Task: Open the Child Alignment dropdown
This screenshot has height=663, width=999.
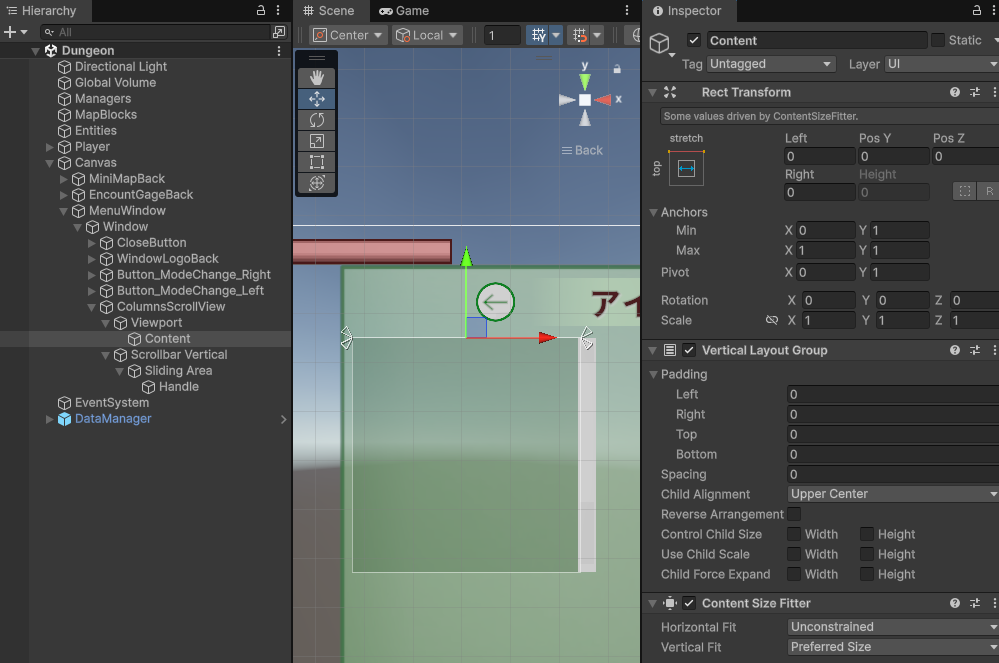Action: pyautogui.click(x=892, y=494)
